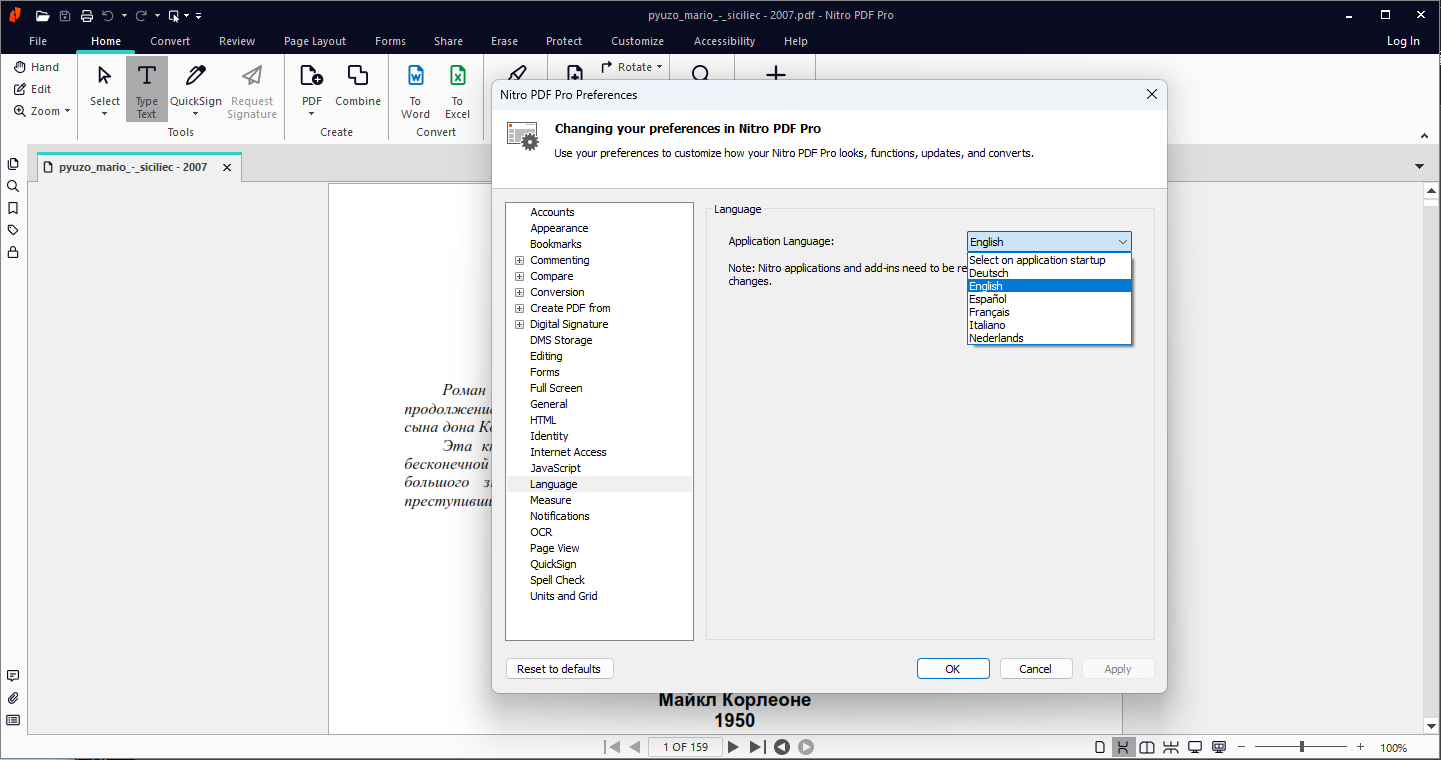The image size is (1441, 760).
Task: Click the Hand tool
Action: (36, 67)
